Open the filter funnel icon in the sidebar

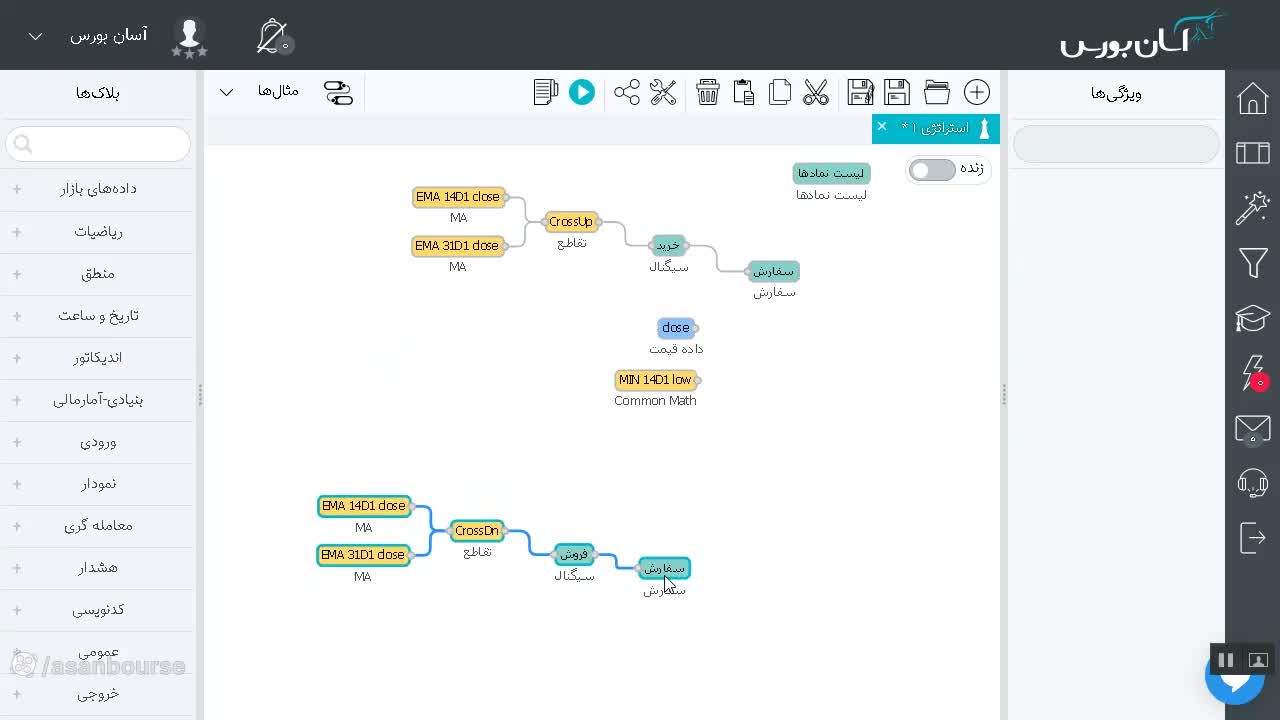click(1253, 263)
